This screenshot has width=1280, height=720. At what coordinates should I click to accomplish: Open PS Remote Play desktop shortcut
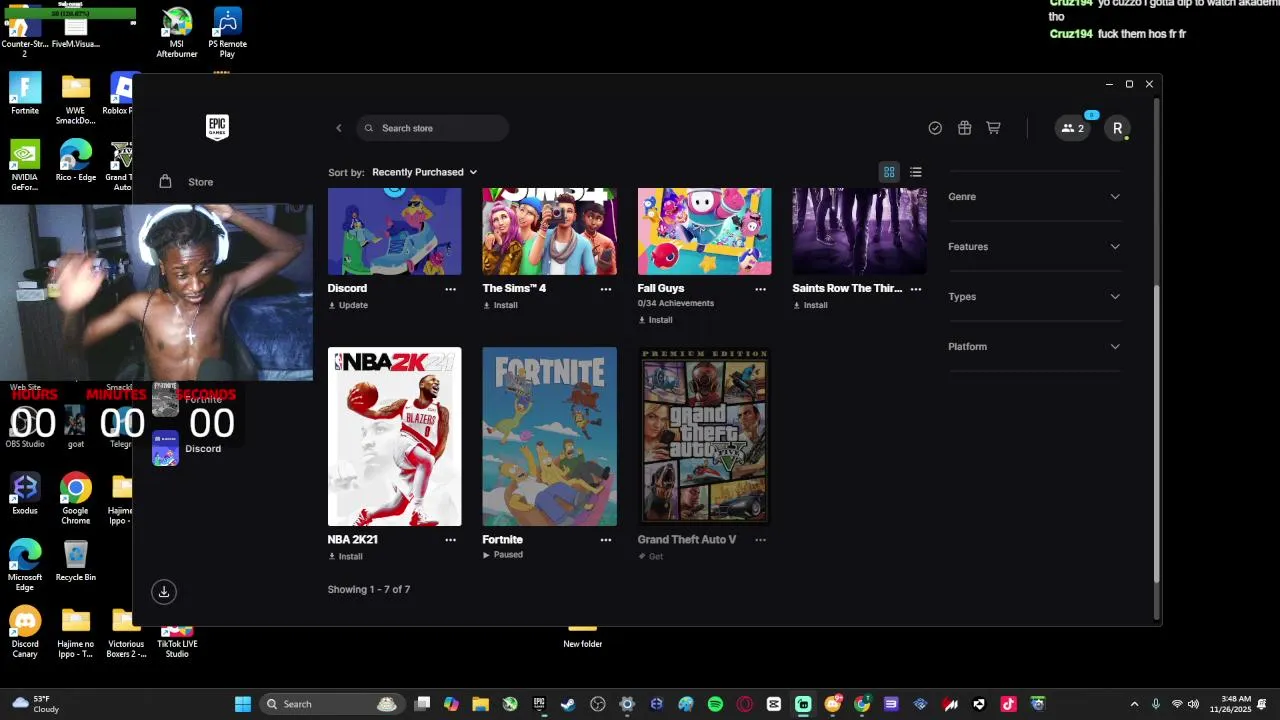227,33
